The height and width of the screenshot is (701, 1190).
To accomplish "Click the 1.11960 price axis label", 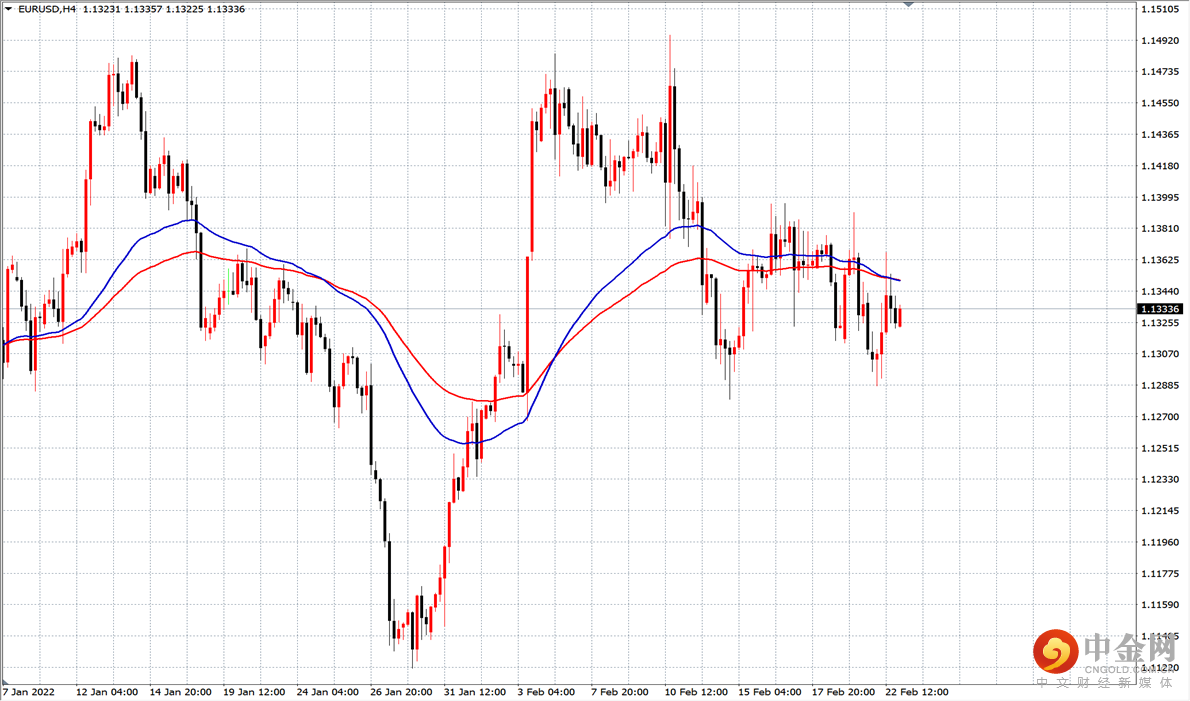I will (x=1160, y=542).
